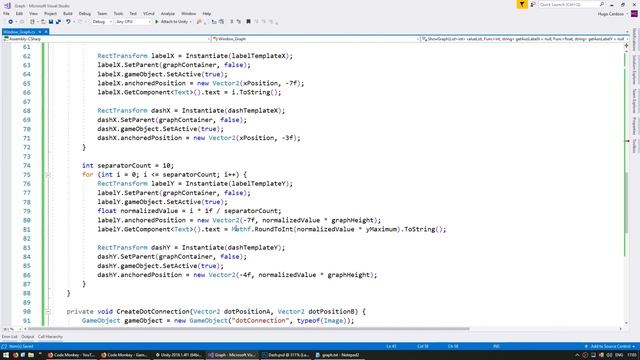Screen dimensions: 640x360
Task: Click the split editor handle above vertical scrollbar
Action: pos(627,46)
